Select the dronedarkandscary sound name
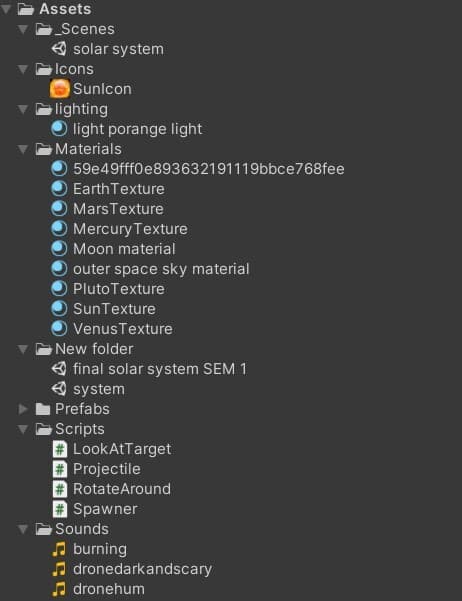This screenshot has width=462, height=601. [142, 570]
